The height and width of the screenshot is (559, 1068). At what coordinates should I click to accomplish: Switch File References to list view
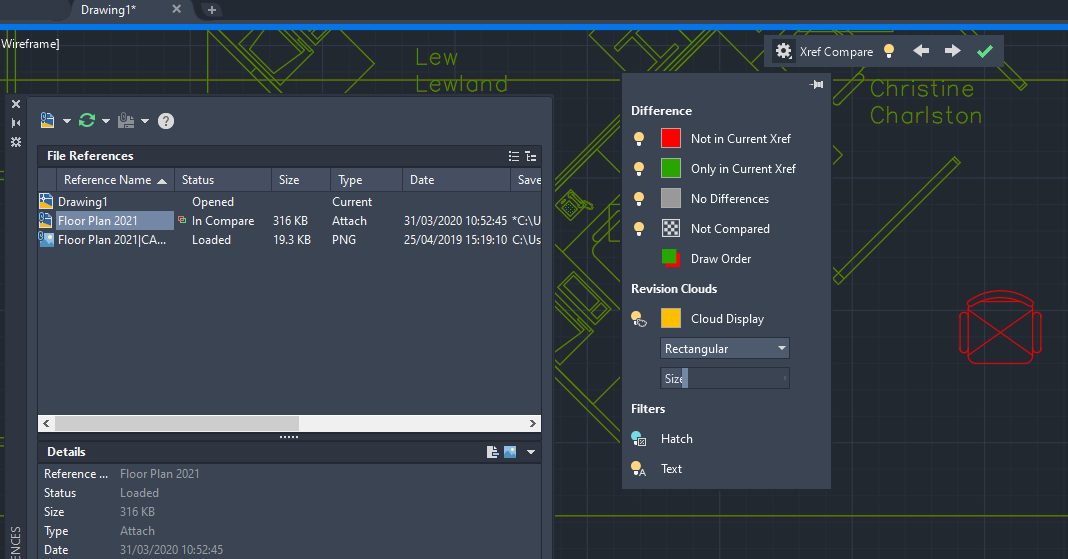[514, 157]
